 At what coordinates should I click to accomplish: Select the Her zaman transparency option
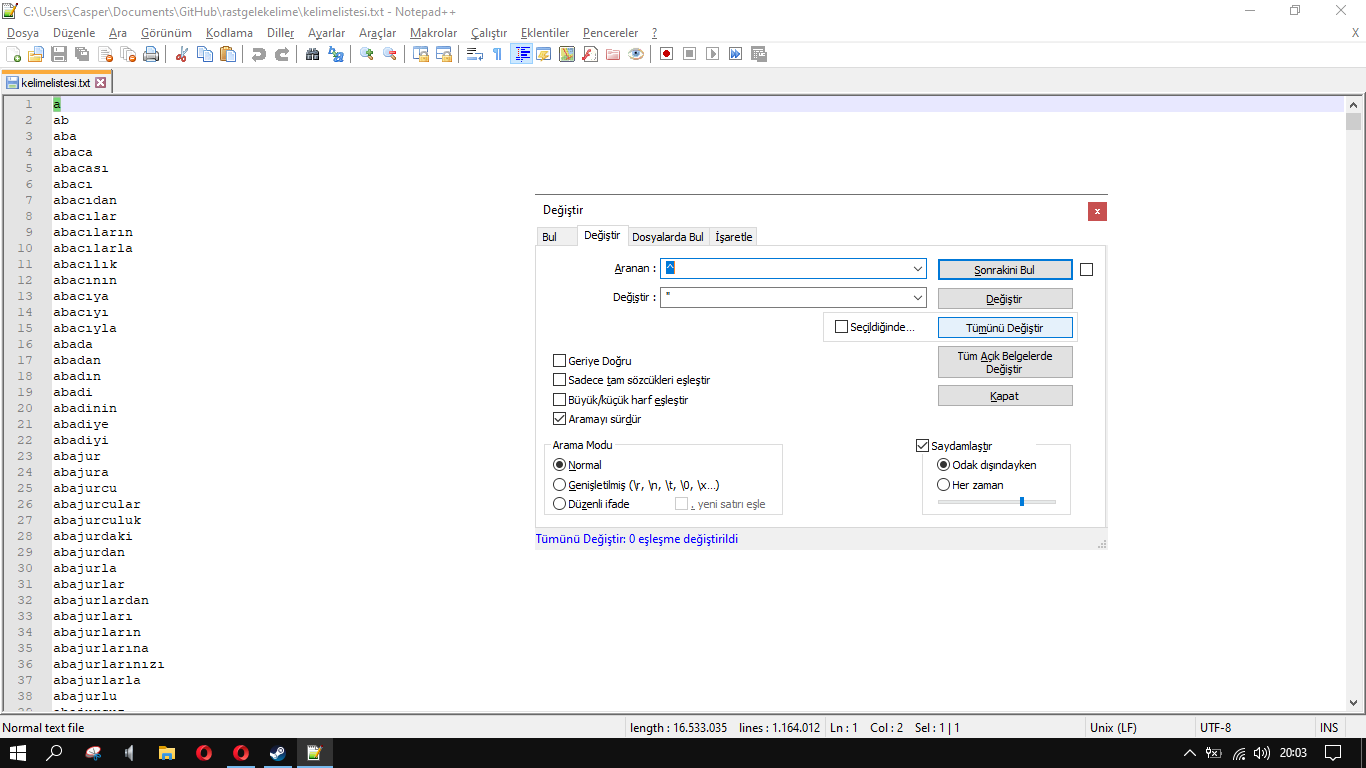point(943,485)
